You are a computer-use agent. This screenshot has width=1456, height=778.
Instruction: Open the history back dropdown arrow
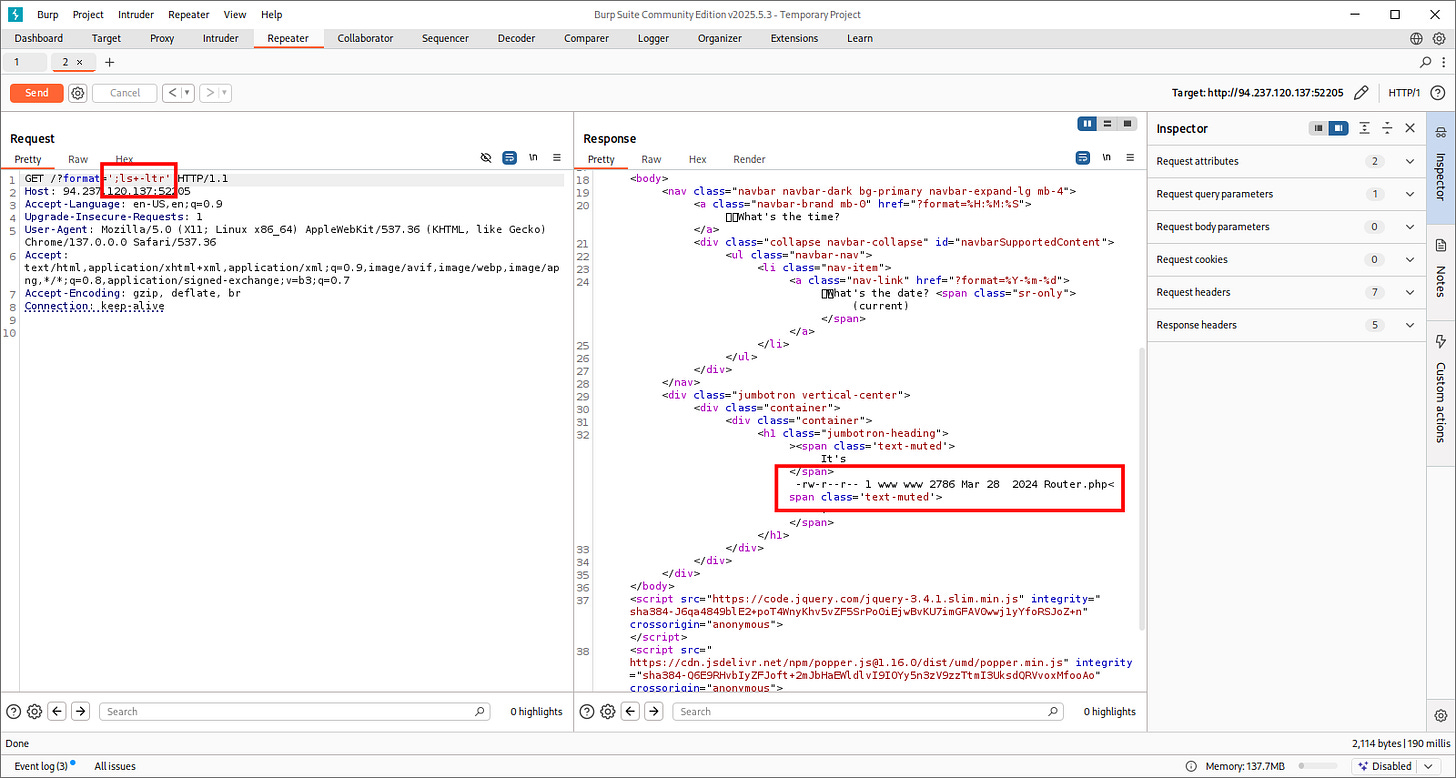tap(187, 93)
